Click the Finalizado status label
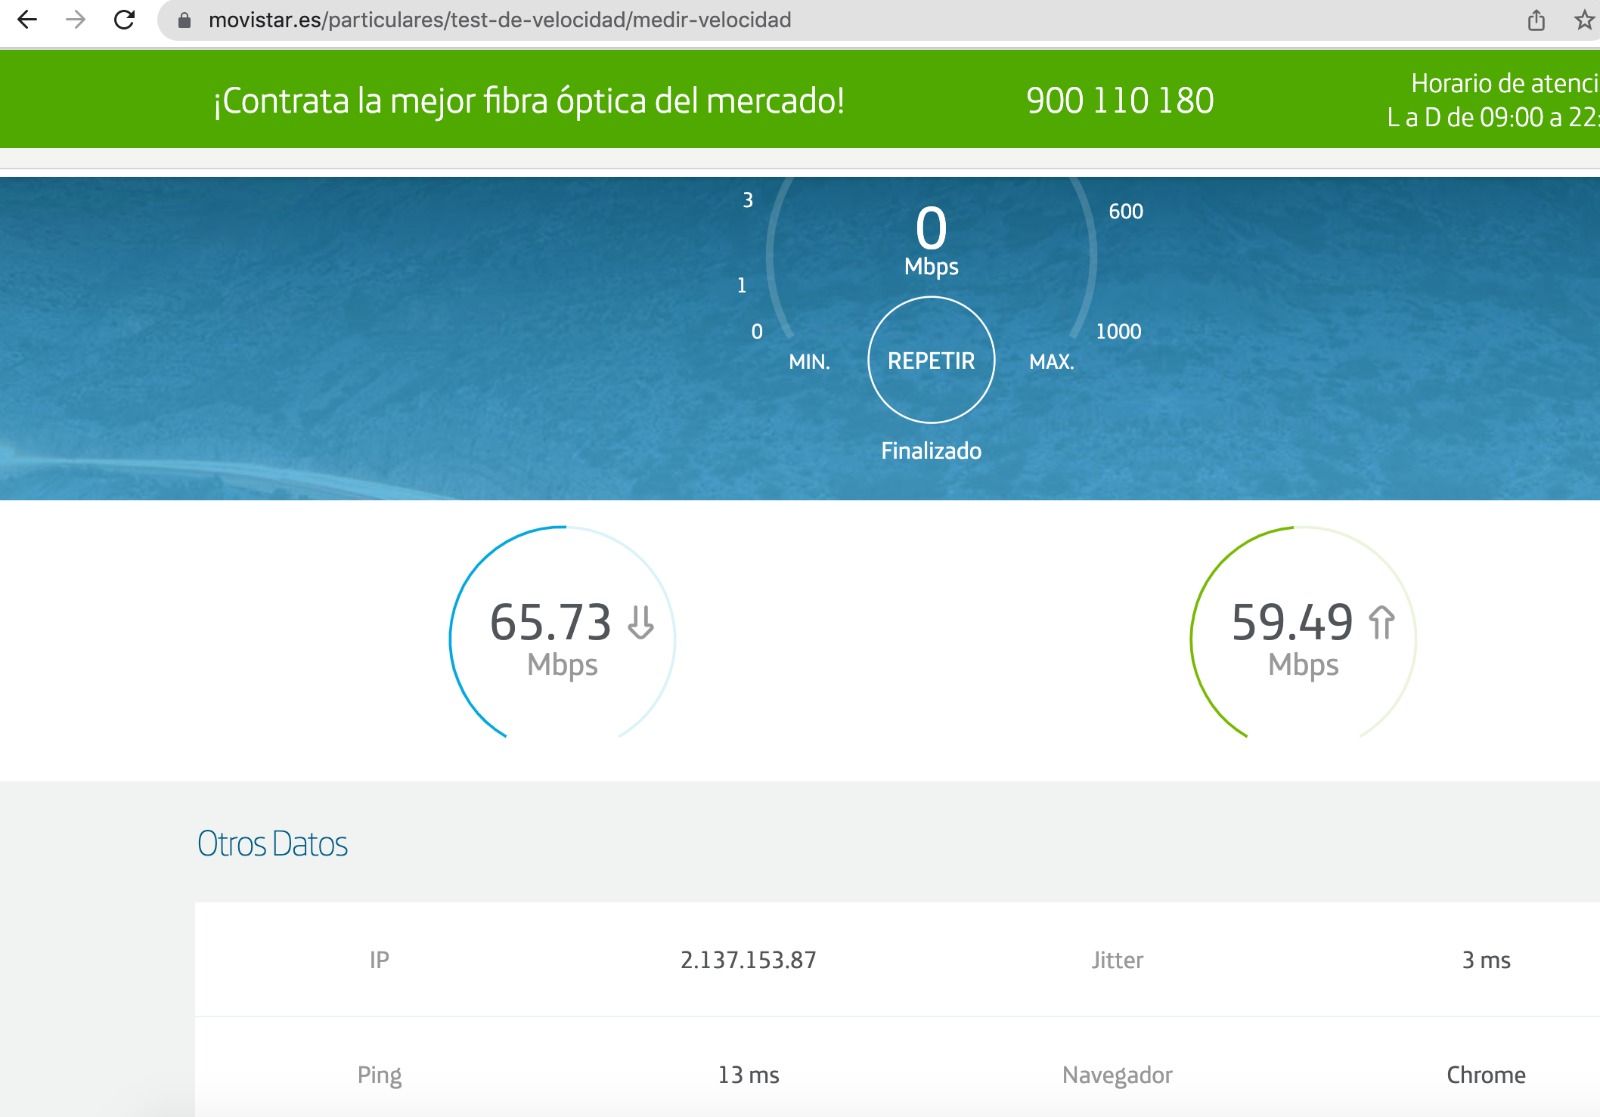The width and height of the screenshot is (1600, 1117). (x=931, y=451)
